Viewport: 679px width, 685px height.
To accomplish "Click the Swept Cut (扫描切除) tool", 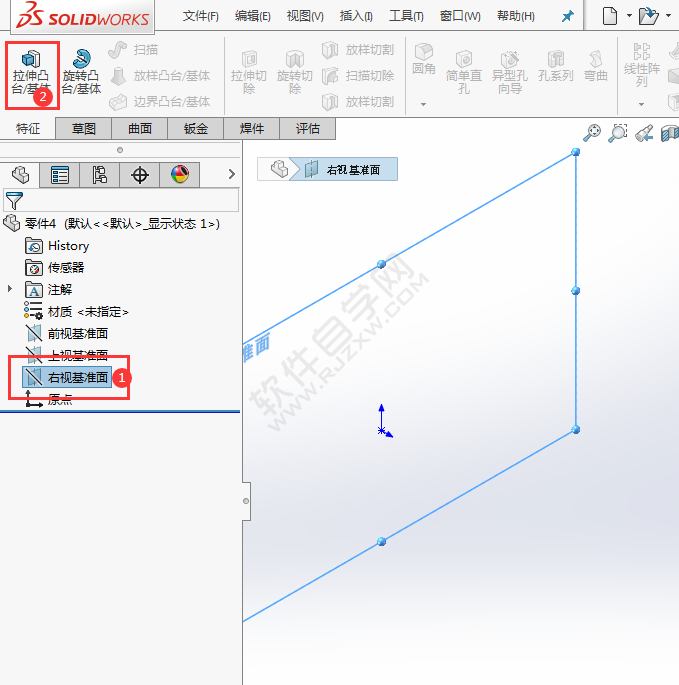I will pos(358,76).
